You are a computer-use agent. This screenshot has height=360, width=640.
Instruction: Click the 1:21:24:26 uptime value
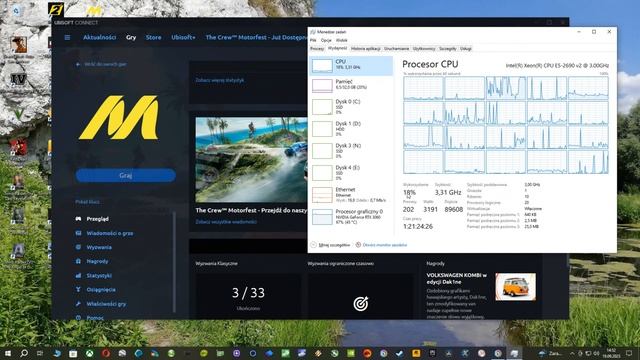point(418,226)
